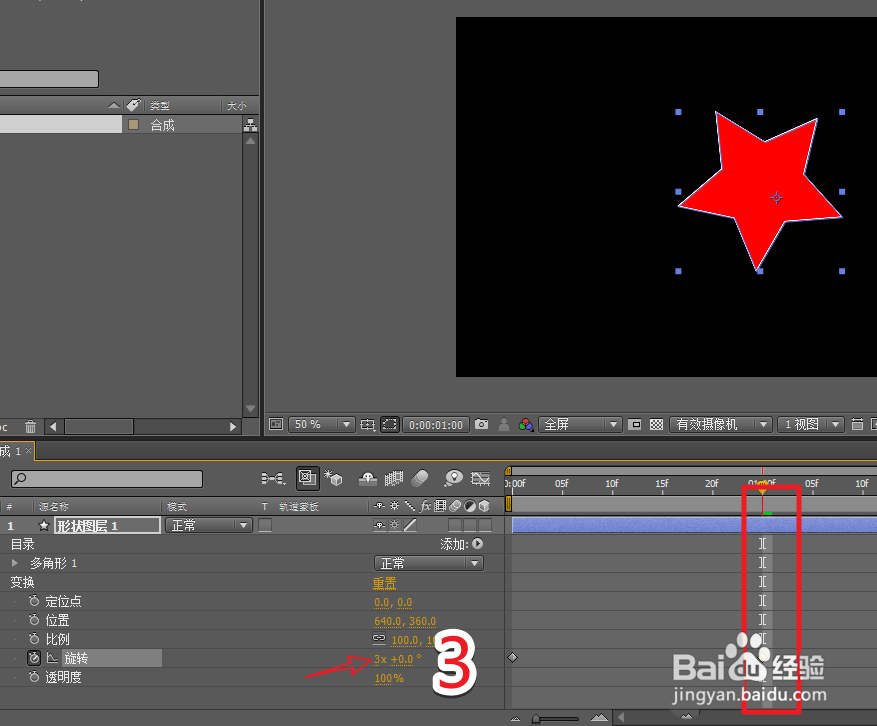Click the 640.0, 360.0 position value
The width and height of the screenshot is (877, 726).
tap(405, 621)
